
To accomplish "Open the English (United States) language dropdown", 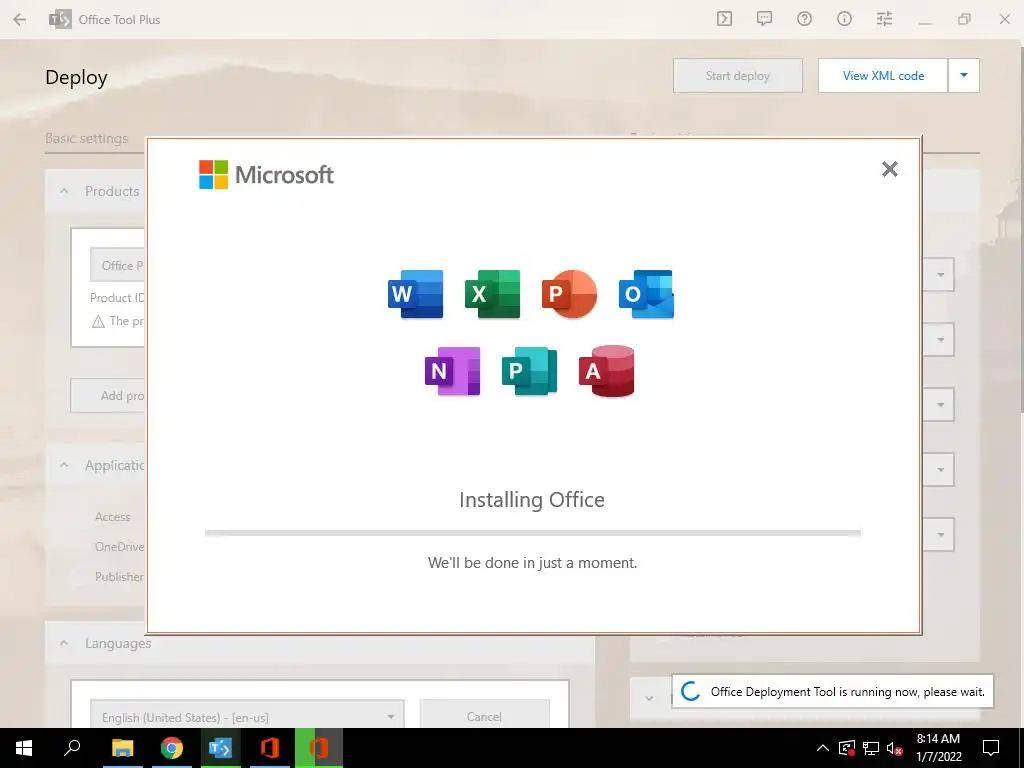I will tap(247, 717).
